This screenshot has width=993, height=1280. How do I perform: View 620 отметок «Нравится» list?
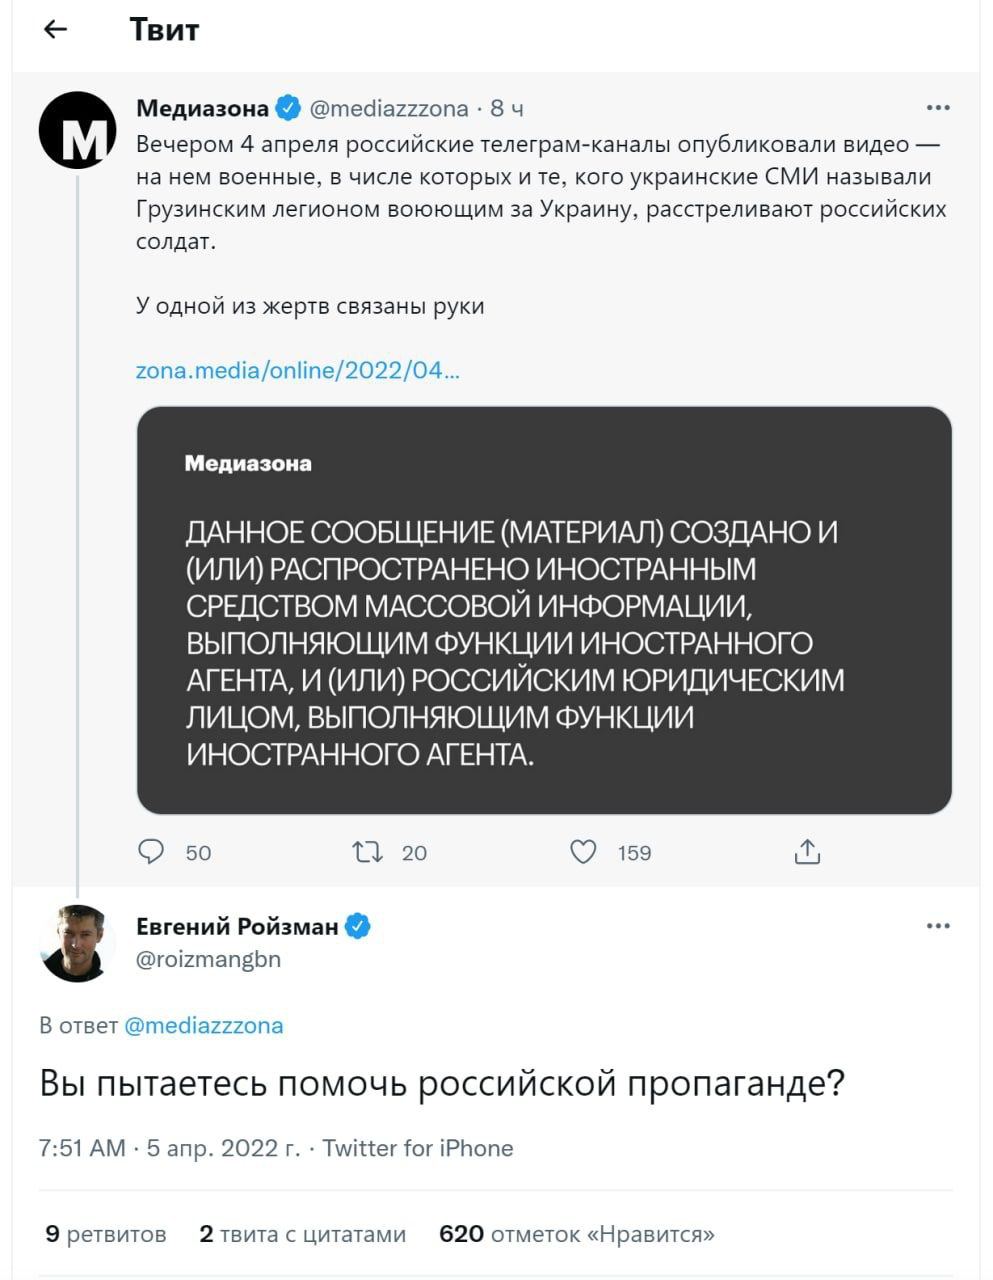point(577,1234)
